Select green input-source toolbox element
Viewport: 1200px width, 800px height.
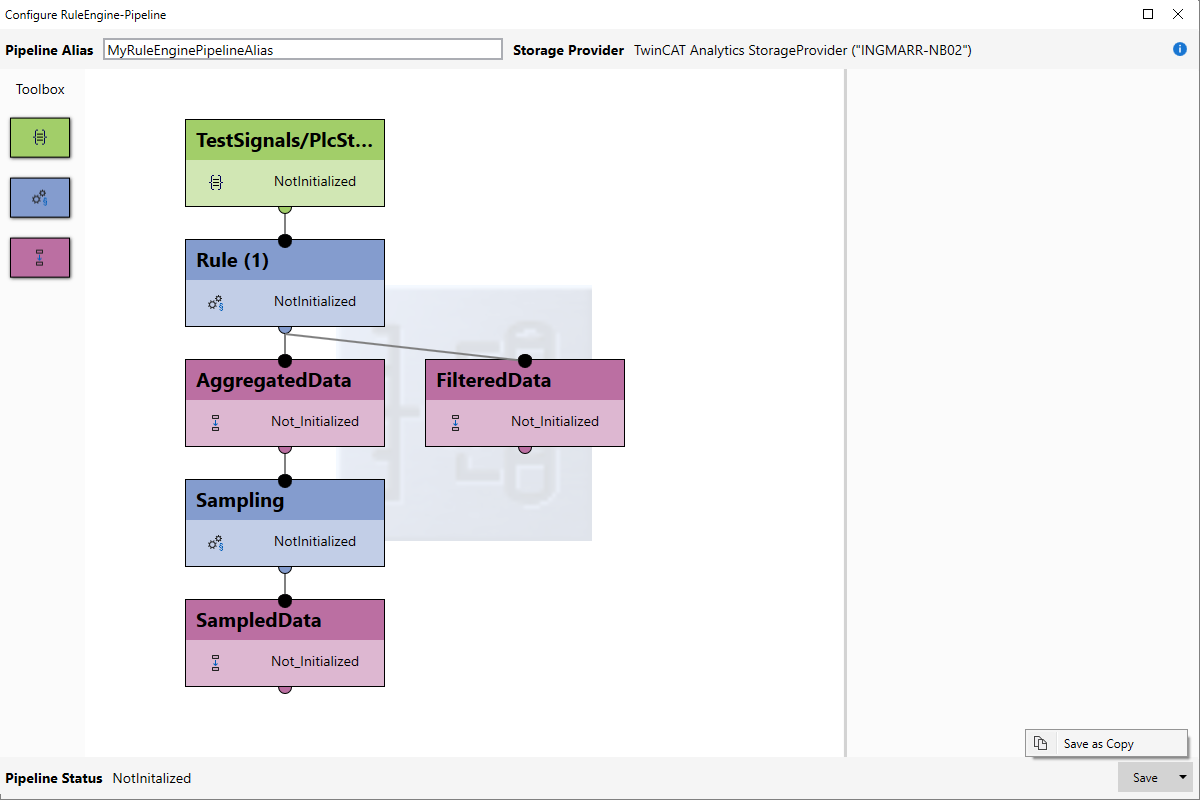[40, 137]
